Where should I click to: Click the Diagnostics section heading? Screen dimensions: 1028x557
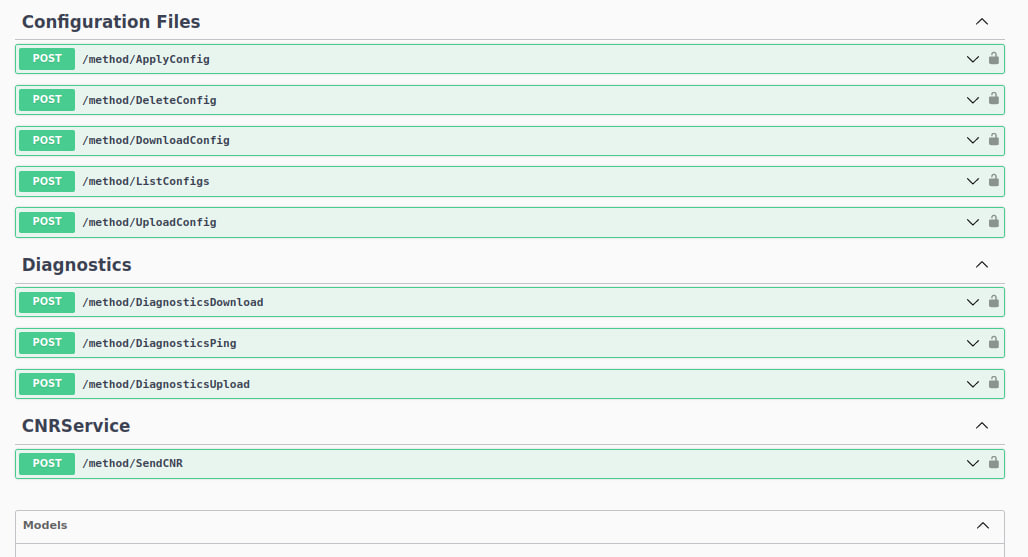[77, 265]
